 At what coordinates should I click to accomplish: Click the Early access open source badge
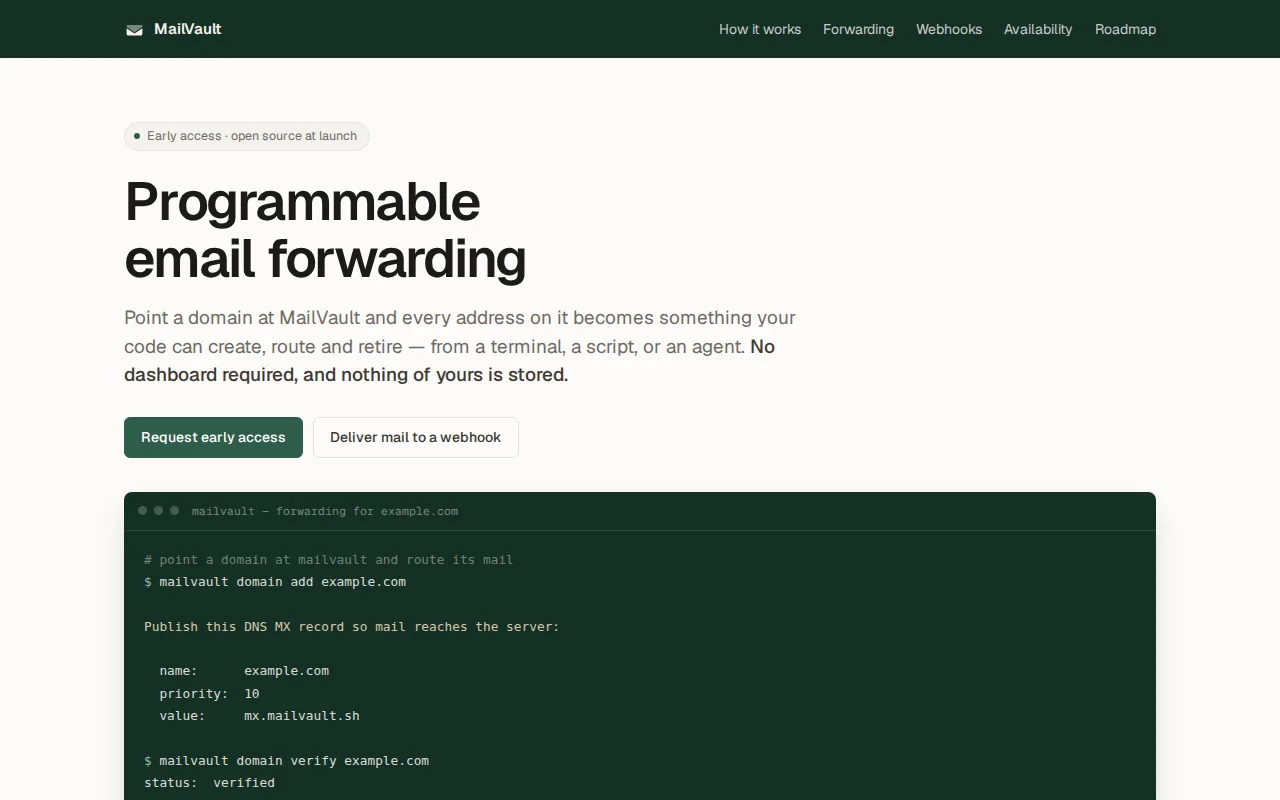click(247, 136)
